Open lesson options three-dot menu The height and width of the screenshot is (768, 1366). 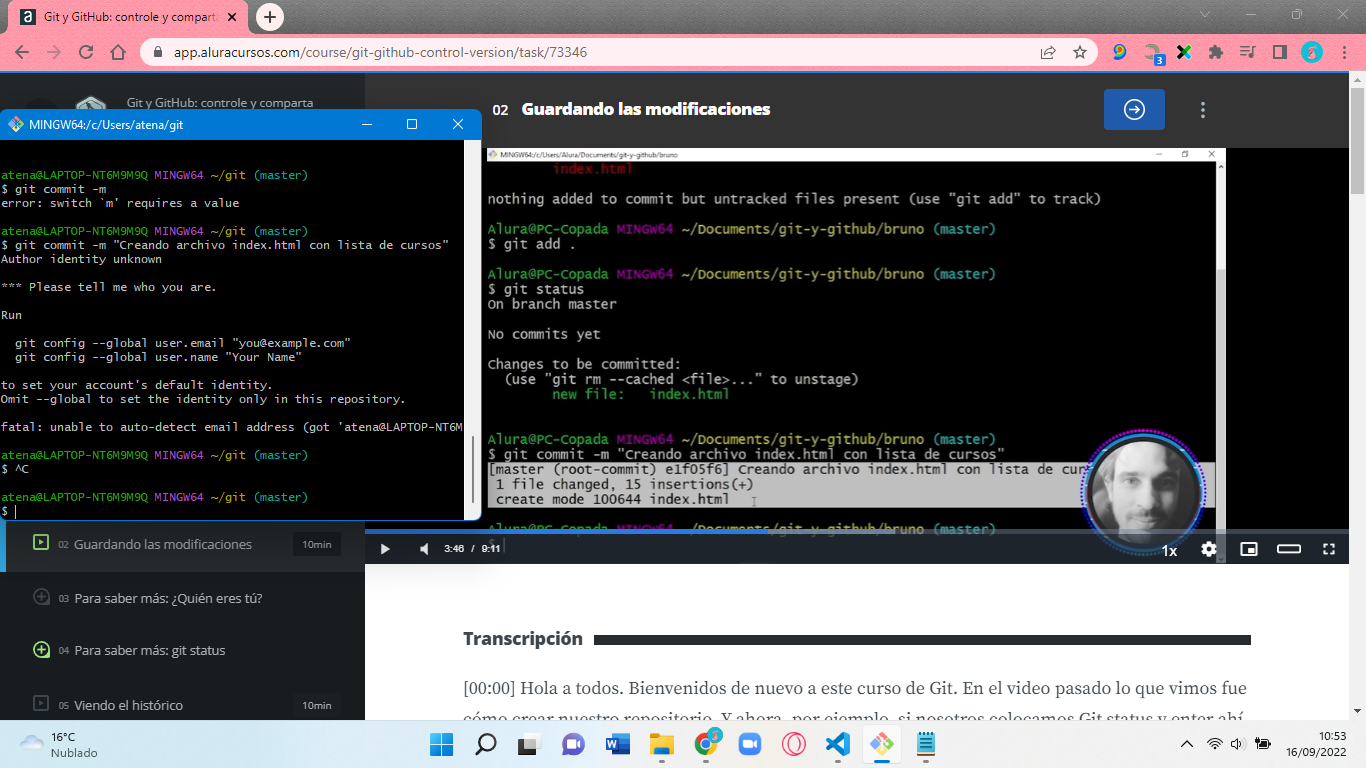coord(1203,110)
